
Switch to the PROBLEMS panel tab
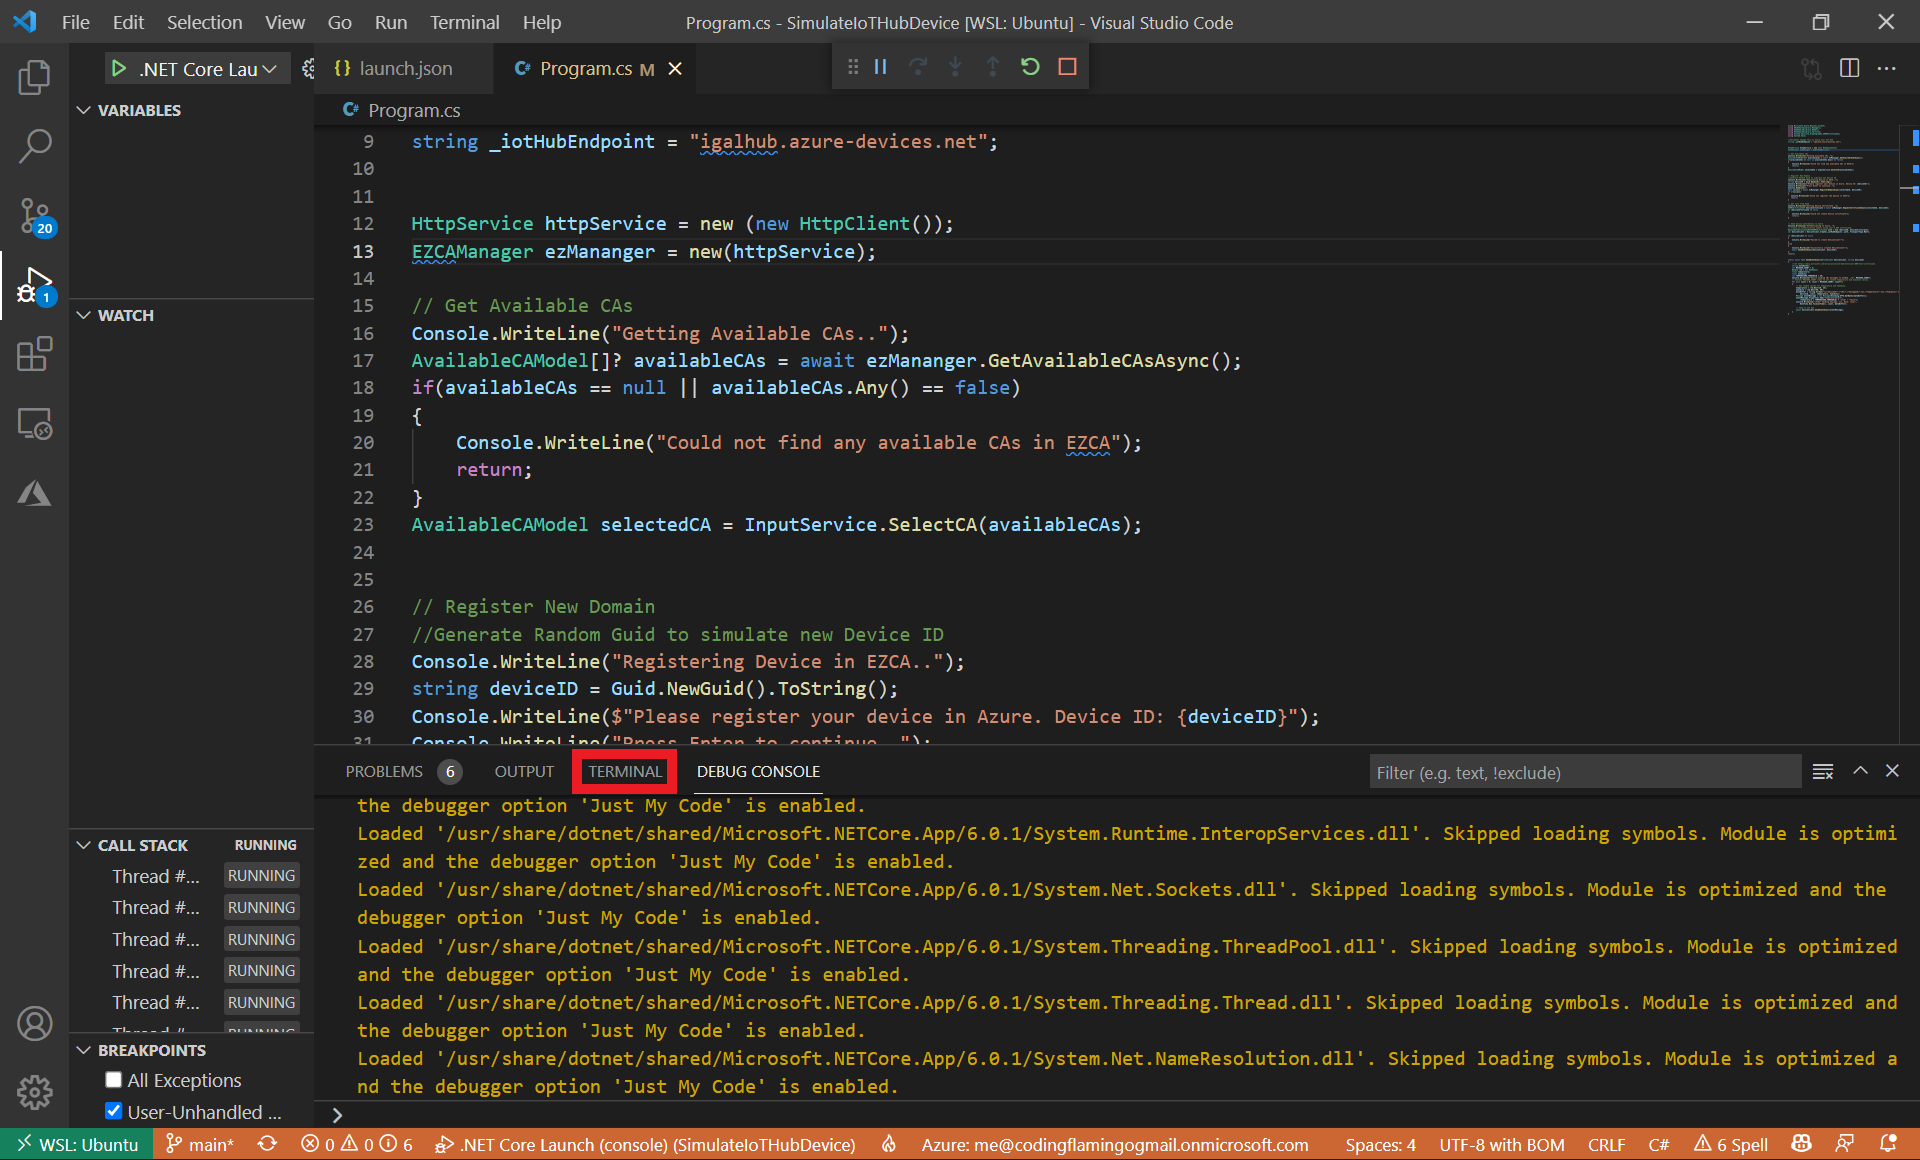pos(384,771)
